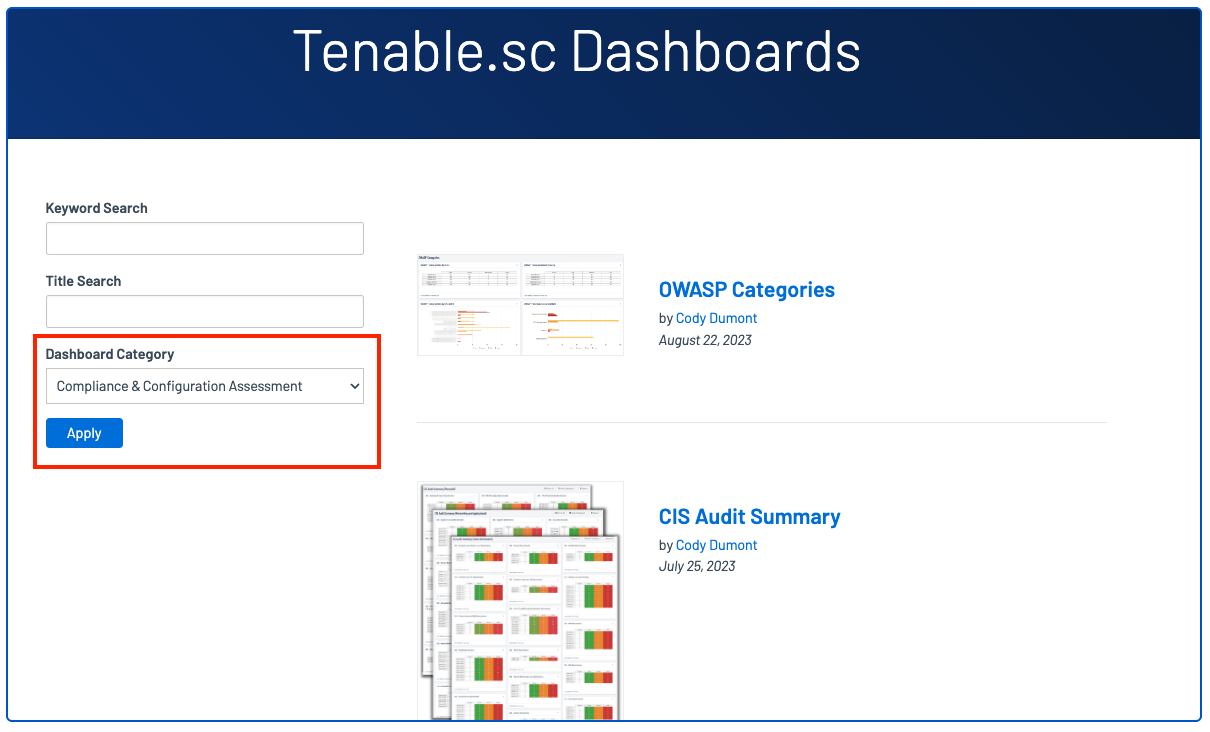Click the August 22, 2023 date text
The image size is (1210, 732).
[705, 340]
